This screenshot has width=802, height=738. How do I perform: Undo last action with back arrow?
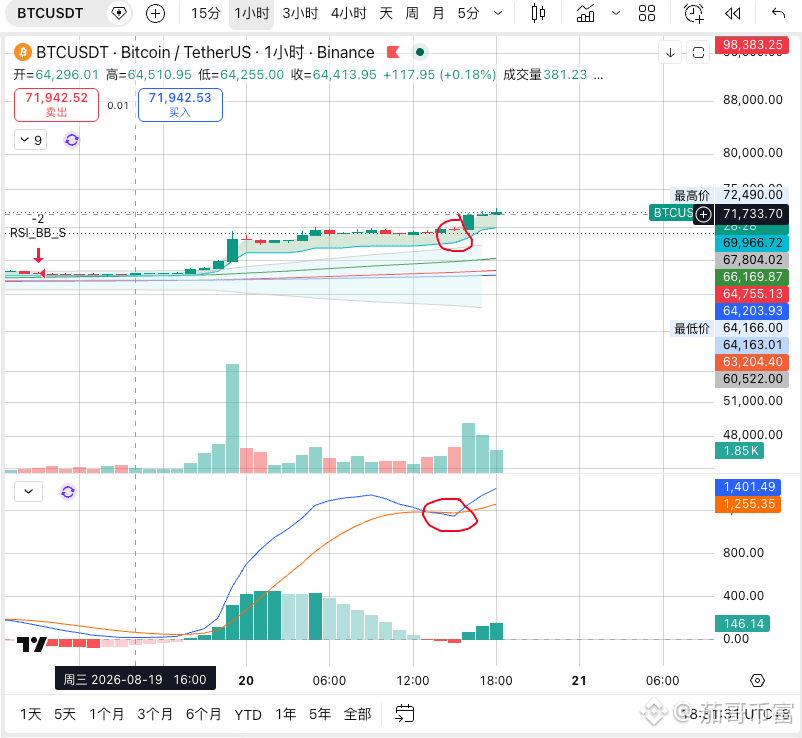coord(778,13)
